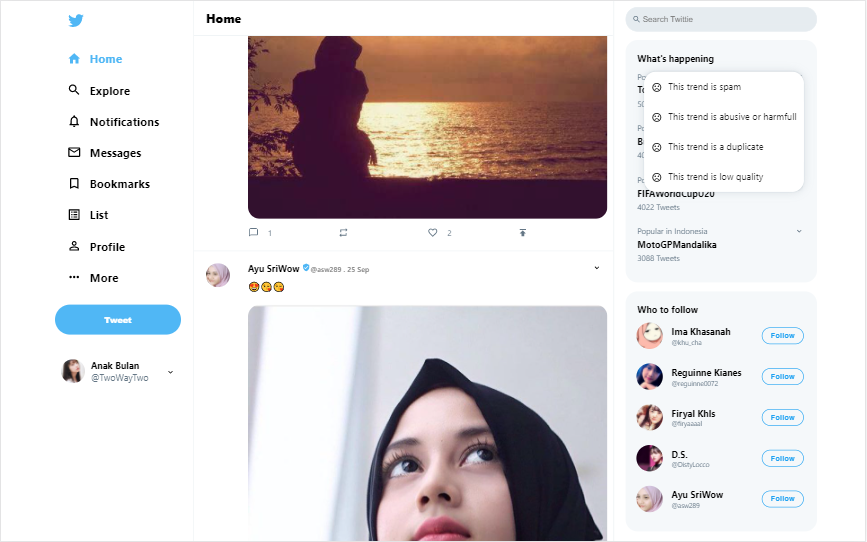Open the hijab portrait photo
Viewport: 867px width, 542px height.
click(x=427, y=424)
